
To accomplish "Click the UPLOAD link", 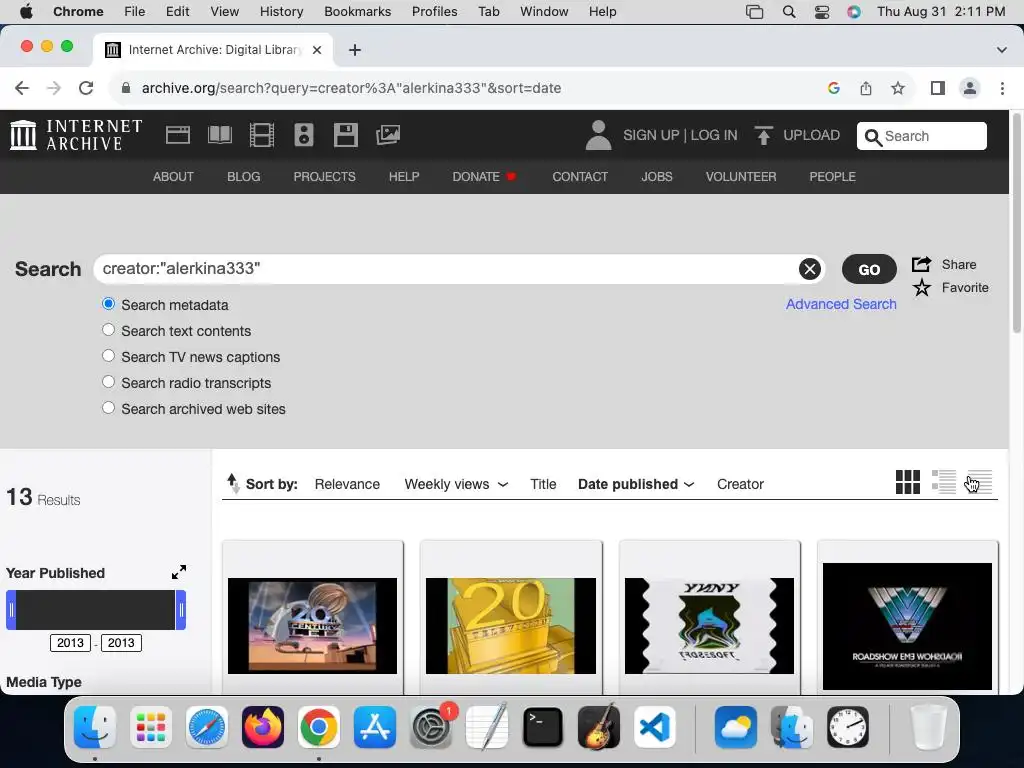I will coord(811,135).
